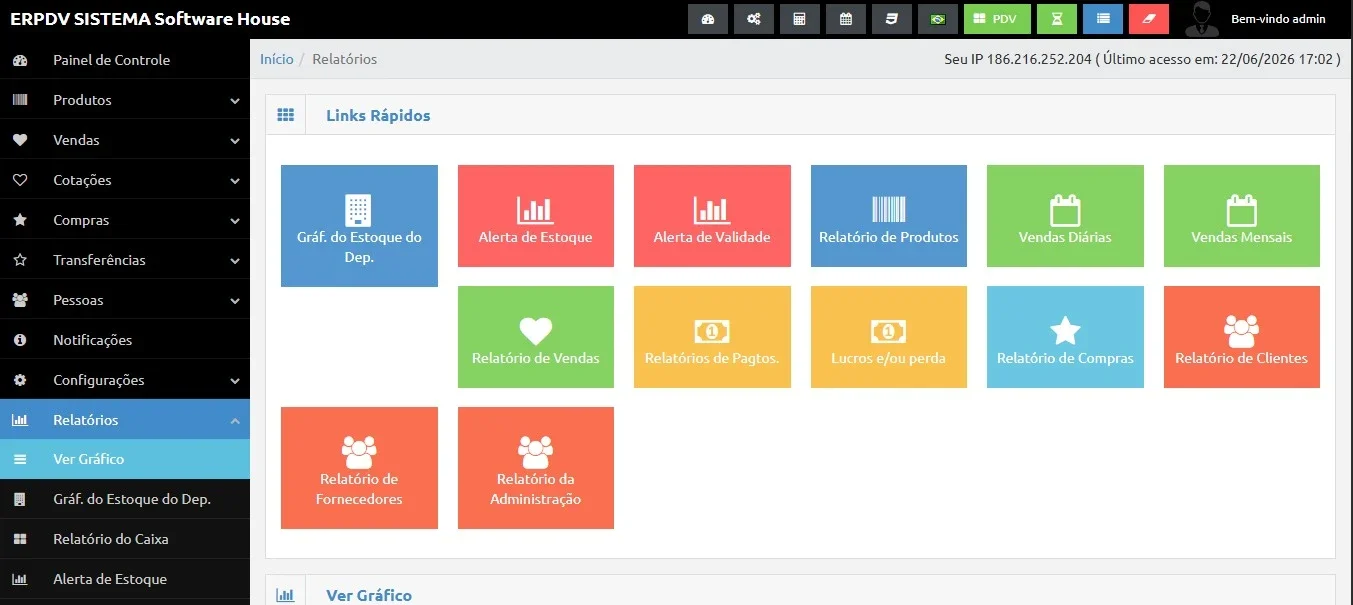Select Alerta de Estoque sidebar item
The height and width of the screenshot is (605, 1353).
[x=125, y=579]
